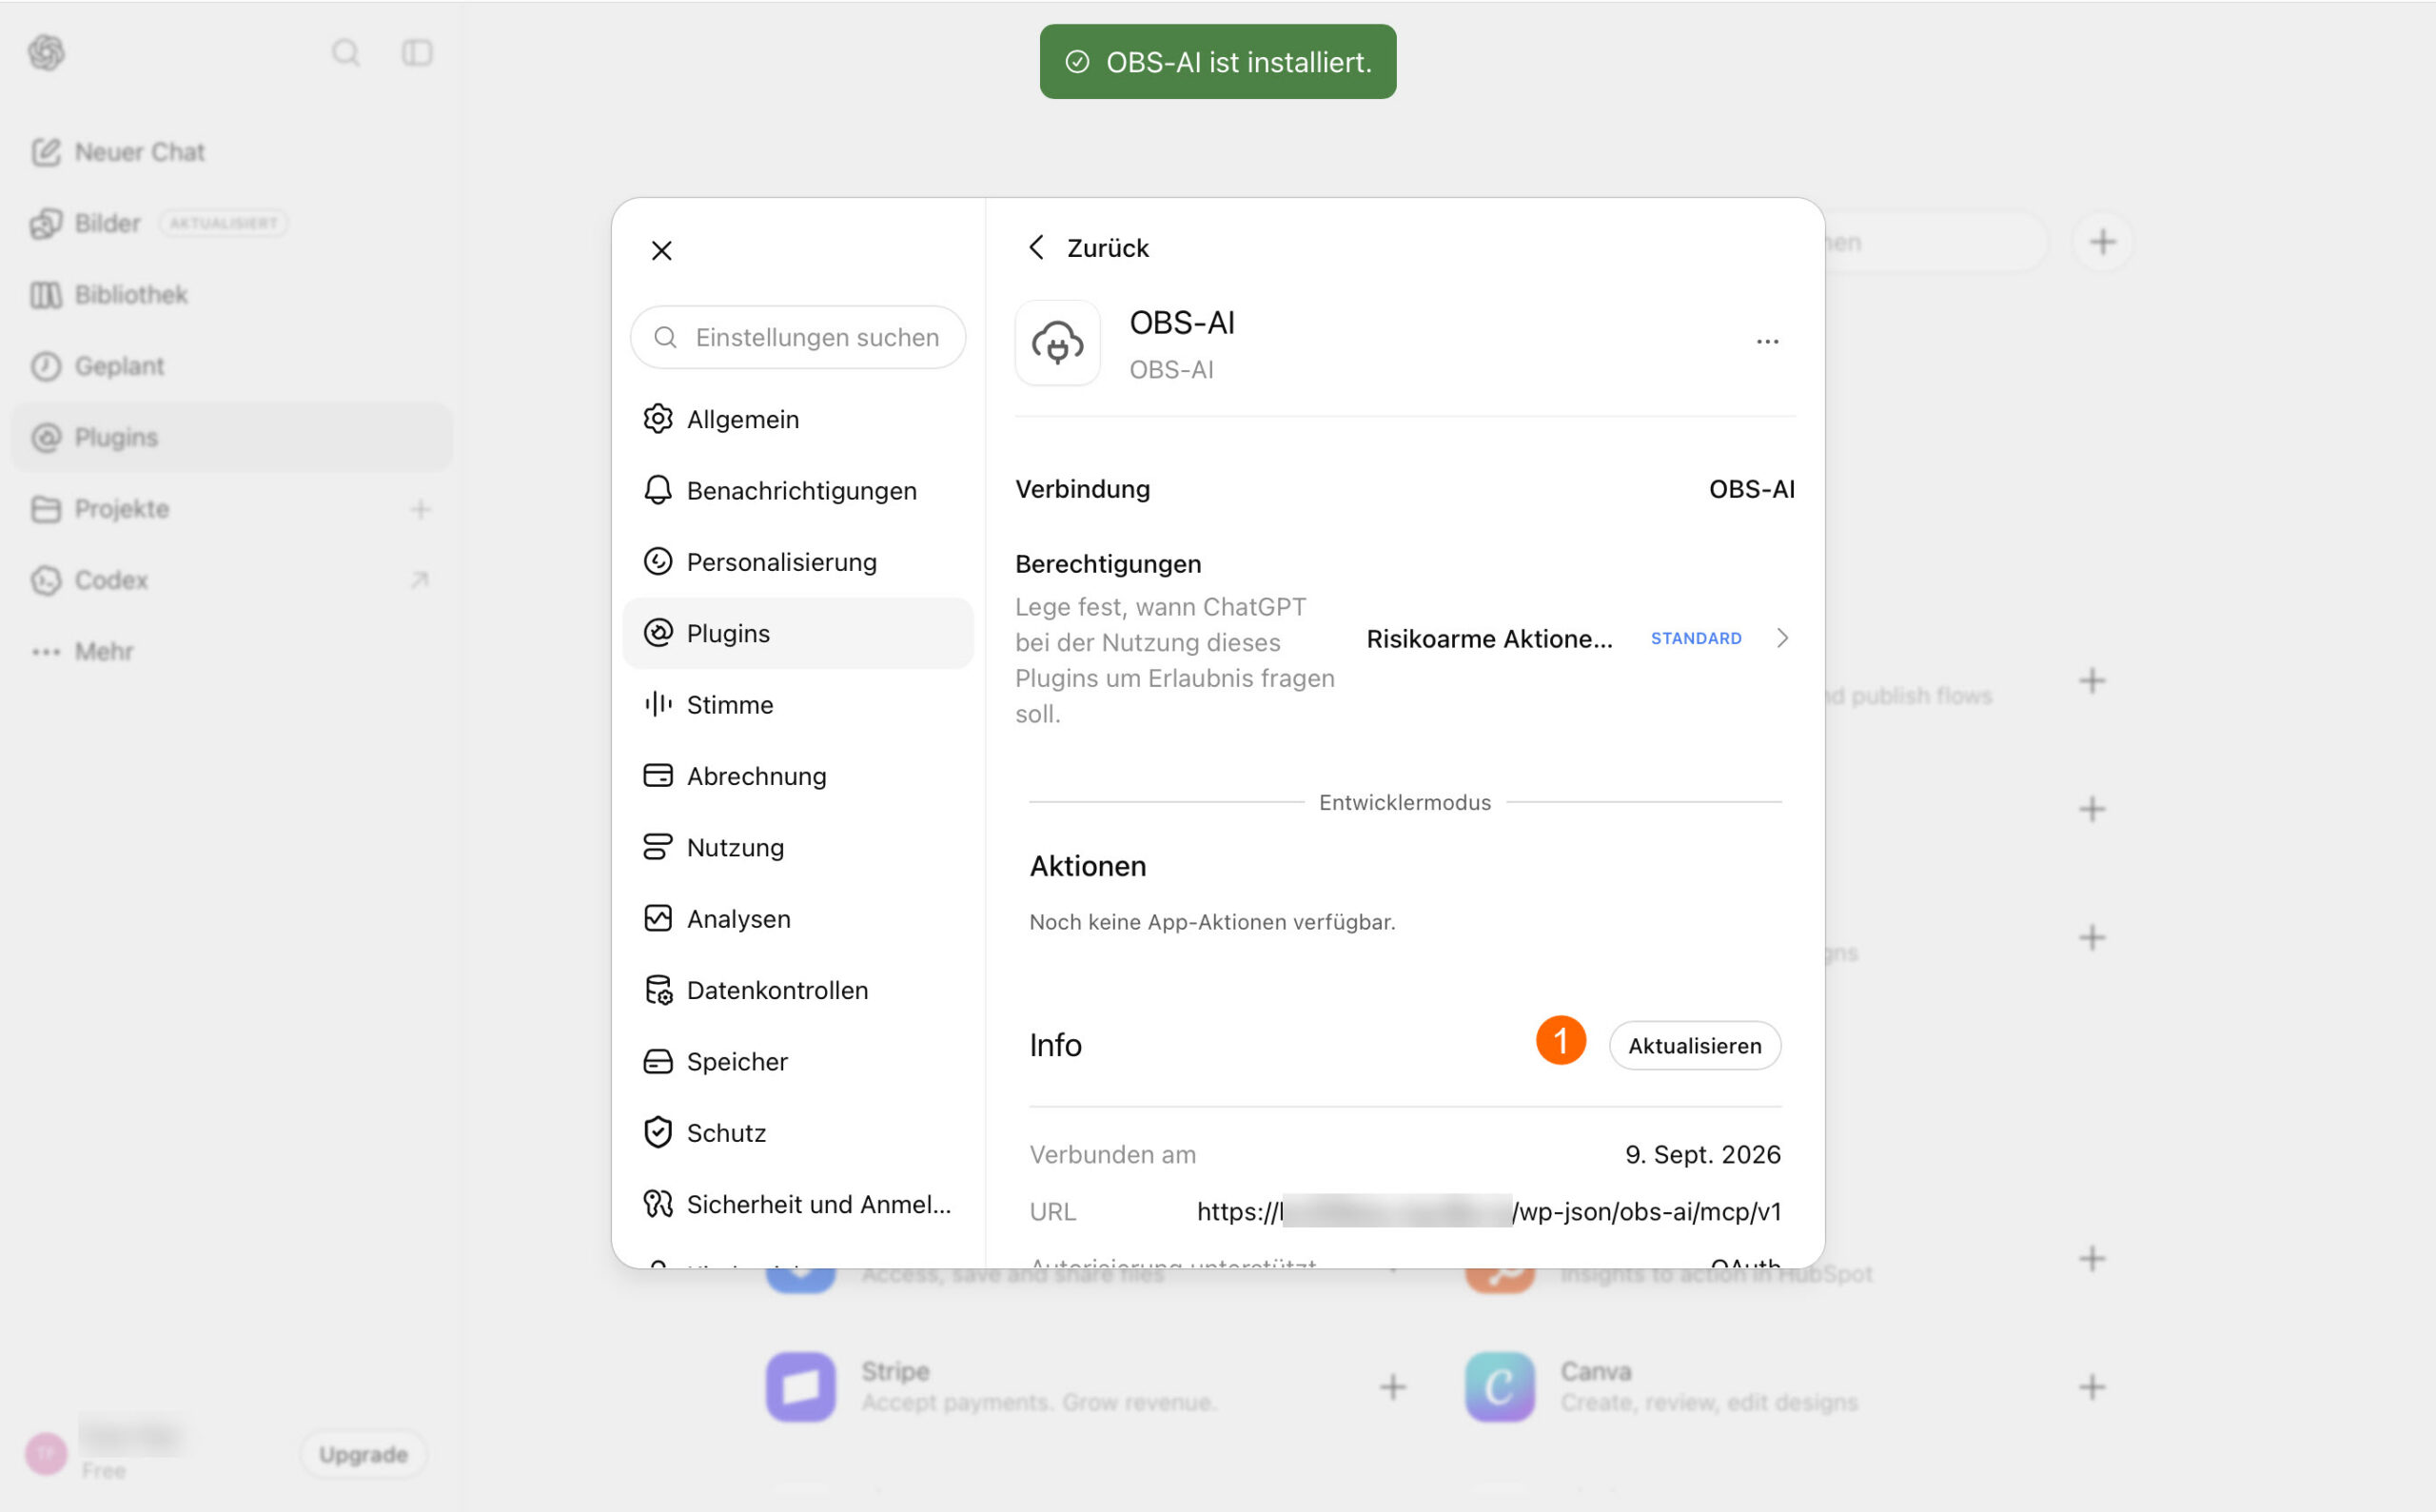Click the Upgrade button
This screenshot has height=1512, width=2436.
[x=363, y=1455]
